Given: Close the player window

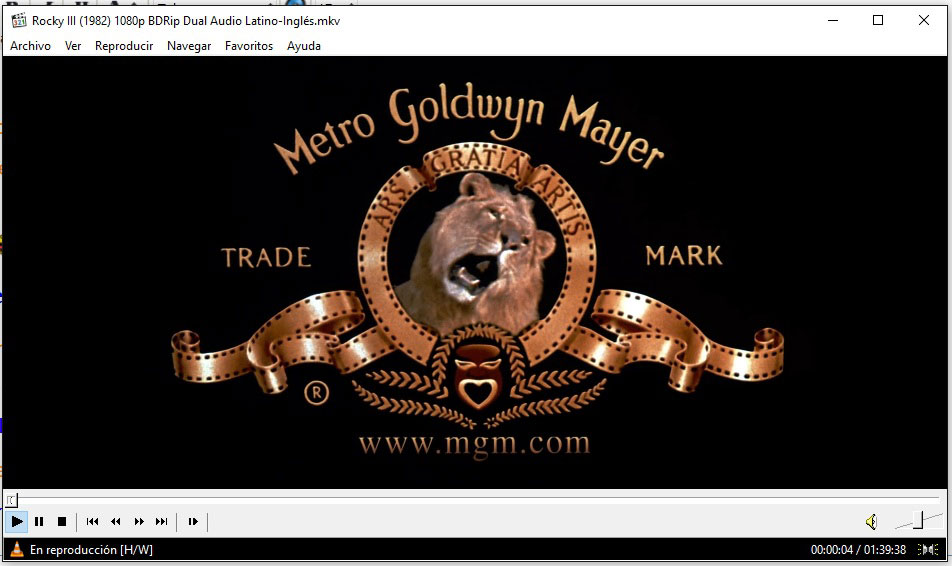Looking at the screenshot, I should click(923, 20).
